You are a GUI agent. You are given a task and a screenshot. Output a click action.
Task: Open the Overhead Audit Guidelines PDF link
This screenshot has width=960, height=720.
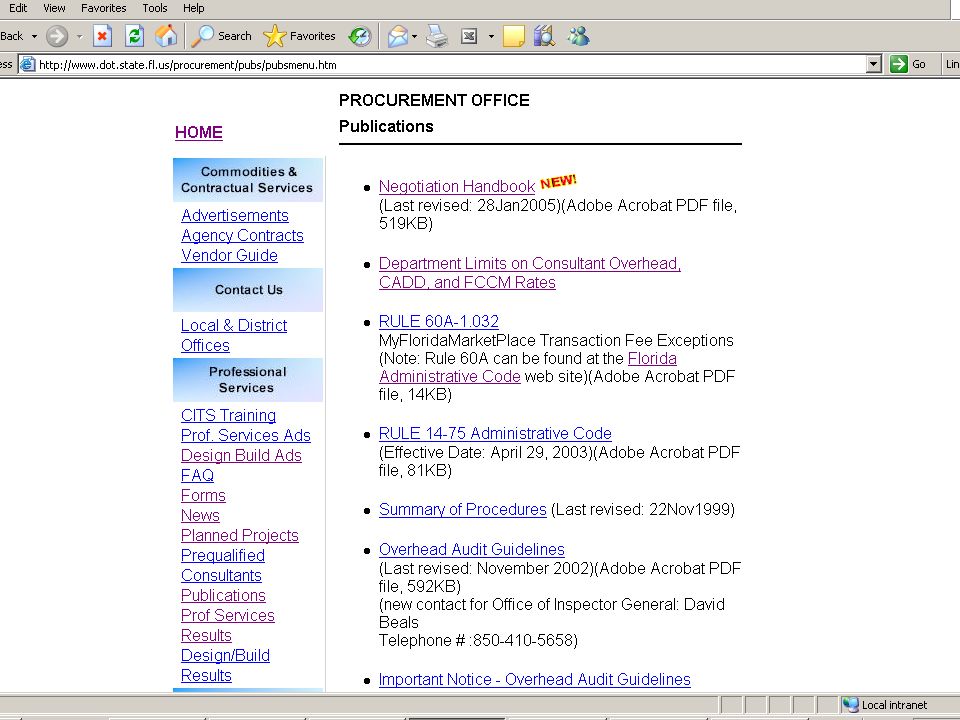471,549
